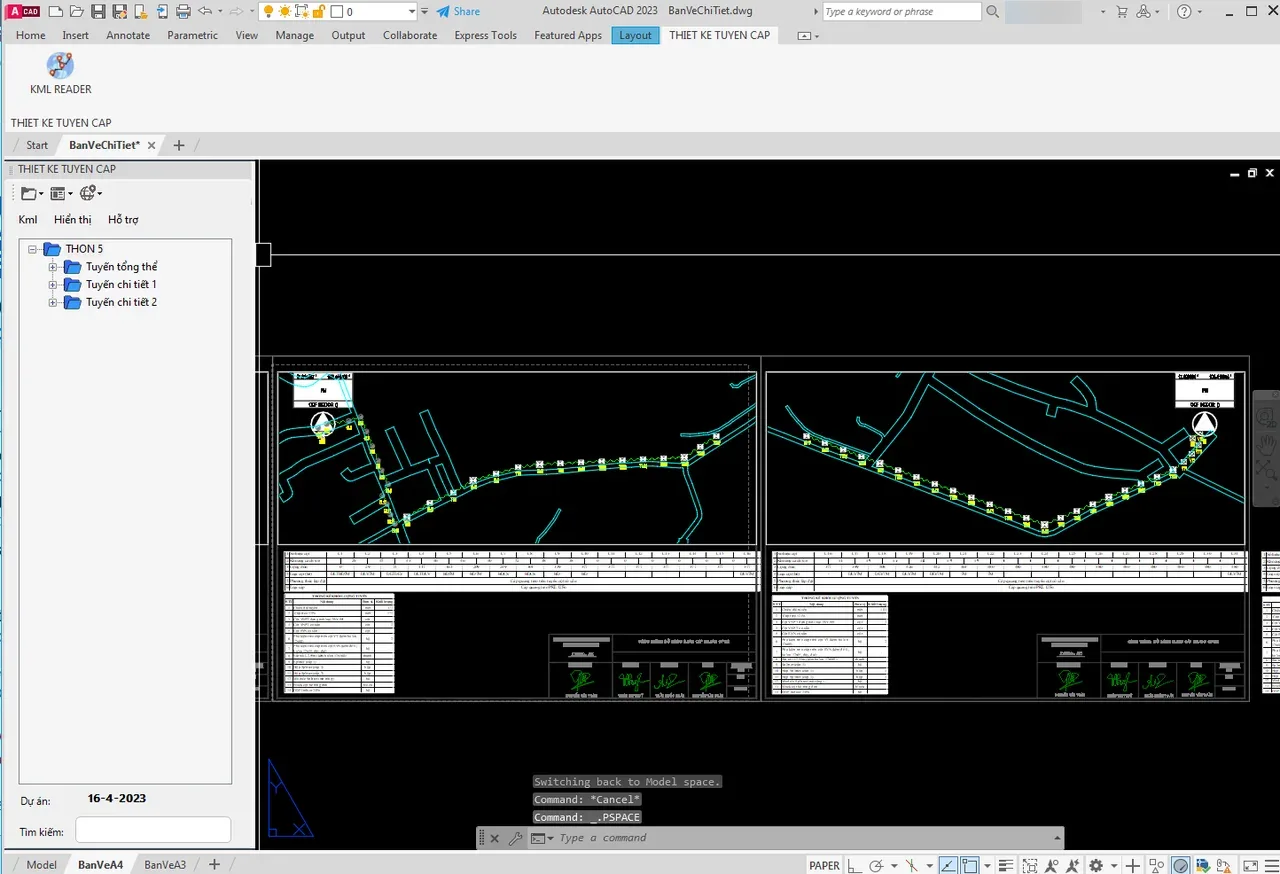The image size is (1280, 874).
Task: Save the drawing with the first floppy icon
Action: click(98, 12)
